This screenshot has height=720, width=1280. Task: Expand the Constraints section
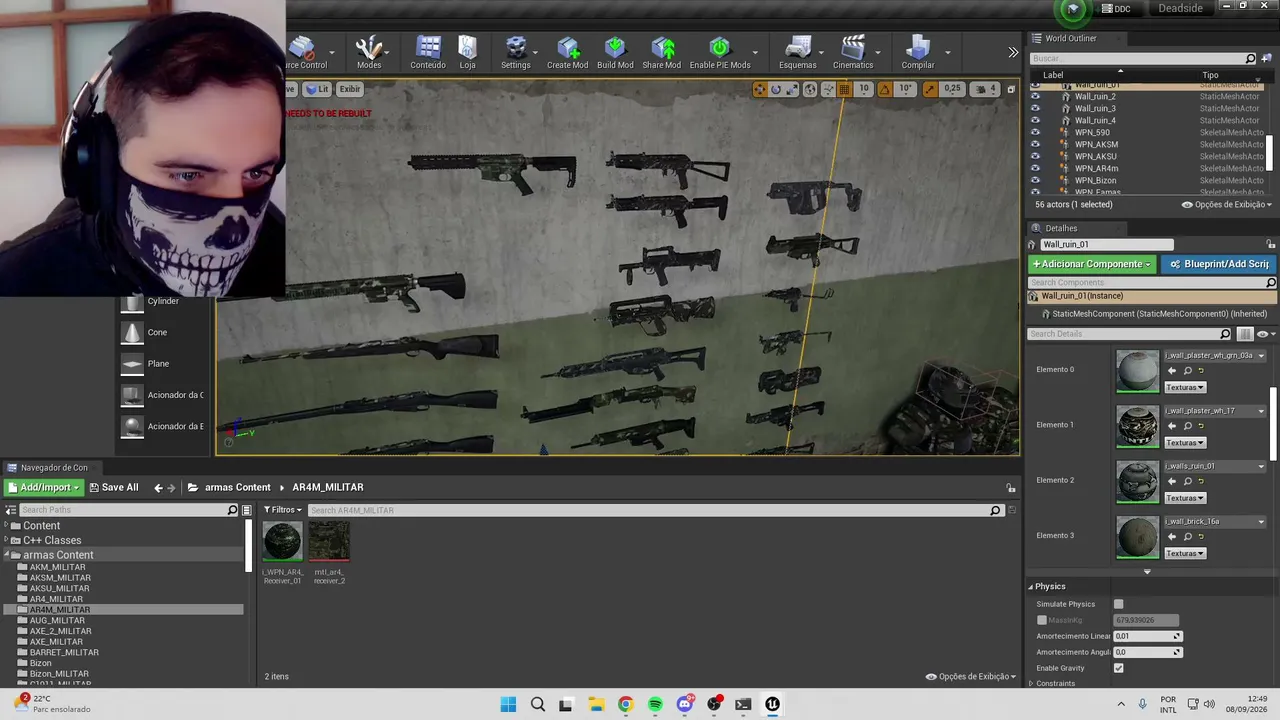point(1055,683)
